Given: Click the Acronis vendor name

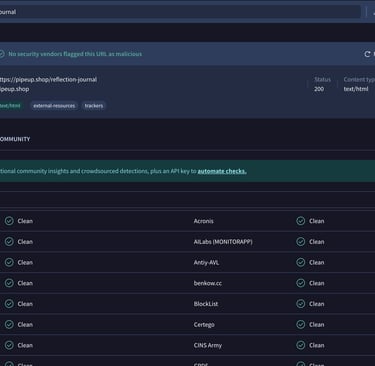Looking at the screenshot, I should pyautogui.click(x=203, y=221).
